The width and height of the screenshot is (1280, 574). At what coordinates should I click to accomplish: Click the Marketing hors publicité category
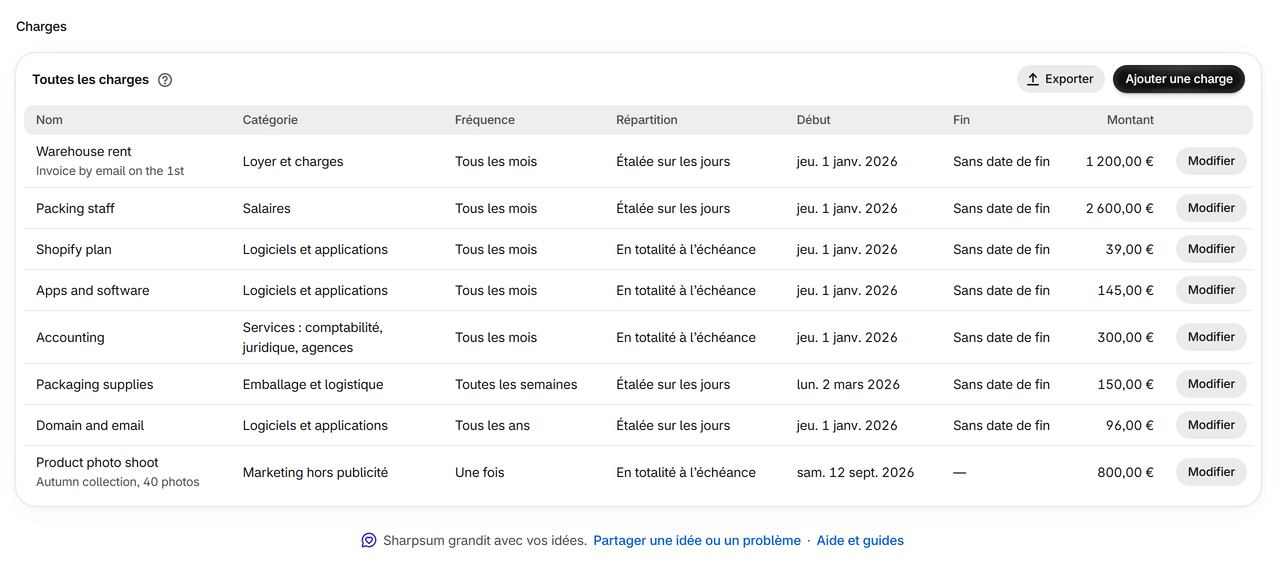click(x=315, y=473)
